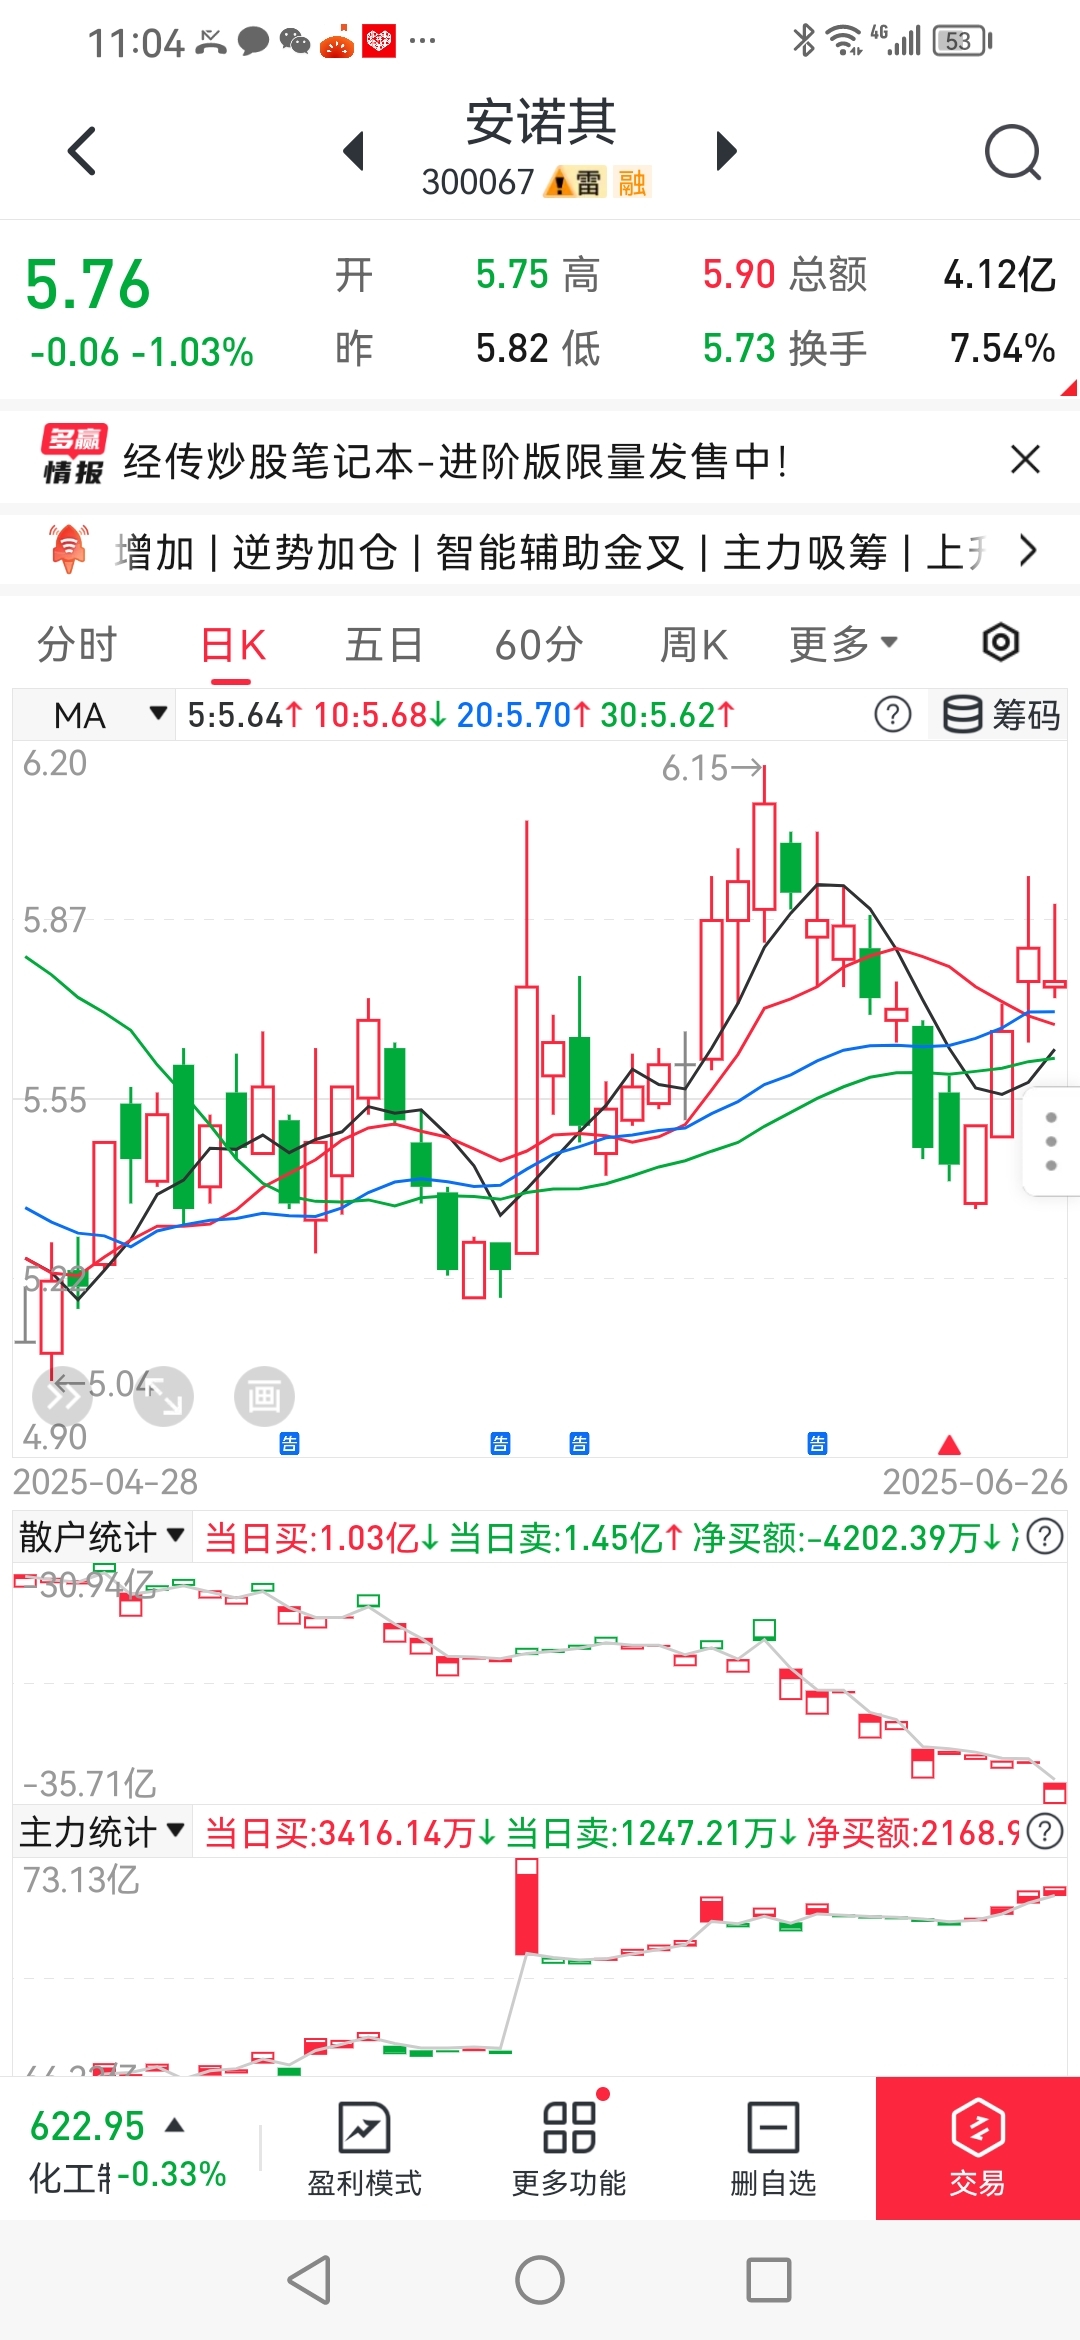The image size is (1080, 2340).
Task: Open 主力统计 help question mark
Action: pyautogui.click(x=1045, y=1831)
